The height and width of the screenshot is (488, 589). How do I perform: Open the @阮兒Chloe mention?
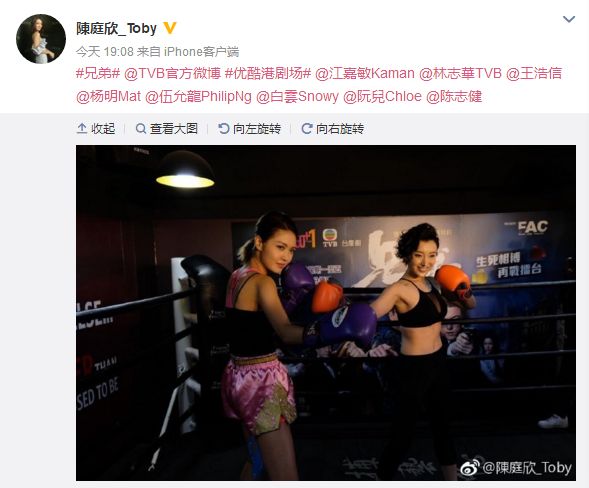tap(382, 97)
